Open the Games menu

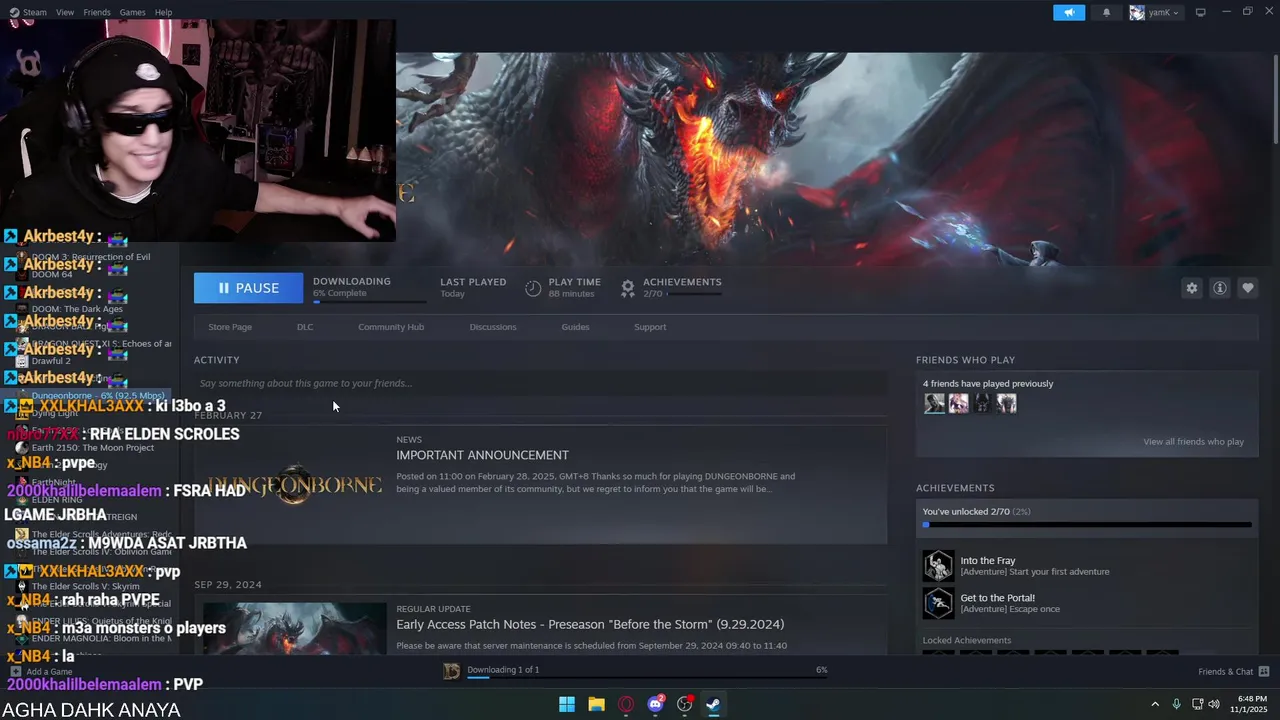click(x=132, y=12)
